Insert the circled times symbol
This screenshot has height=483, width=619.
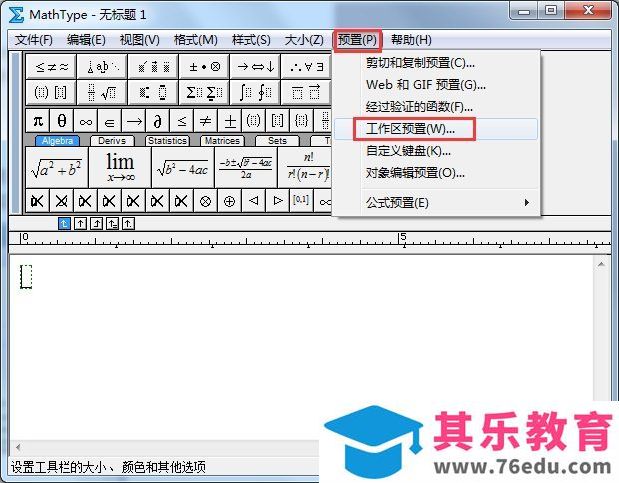click(x=205, y=201)
